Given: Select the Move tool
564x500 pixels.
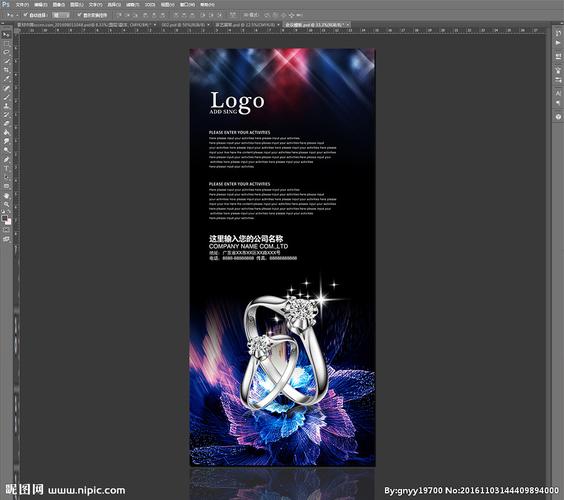Looking at the screenshot, I should click(6, 35).
